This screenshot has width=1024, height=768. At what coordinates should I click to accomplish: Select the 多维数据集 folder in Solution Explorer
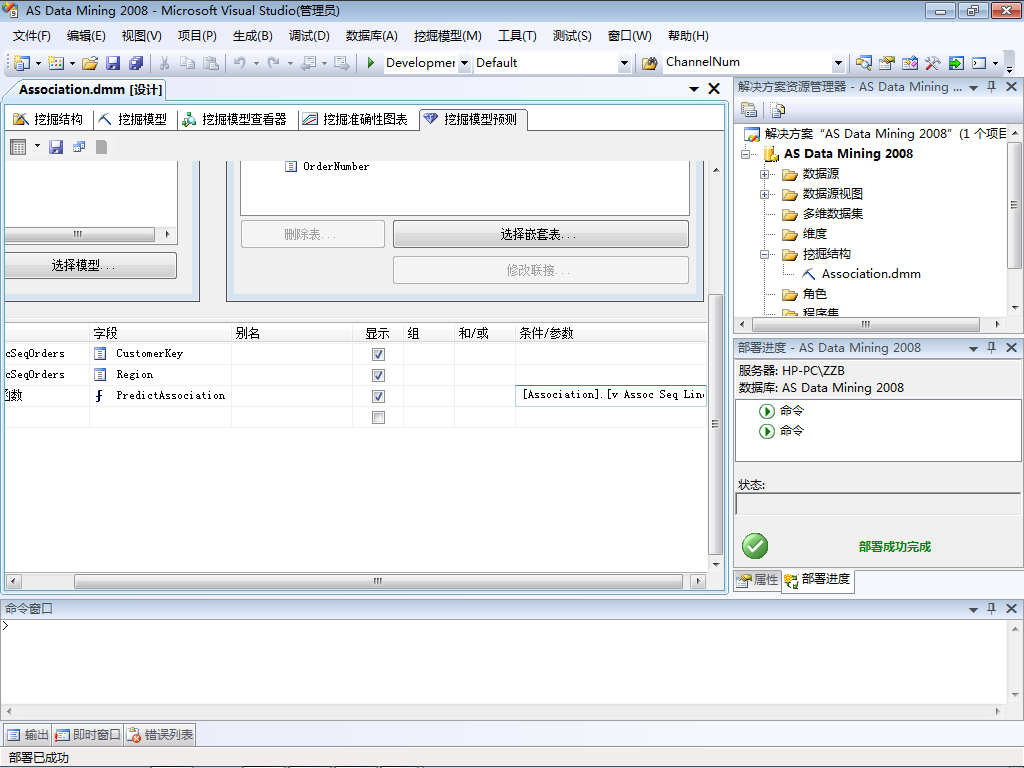(832, 214)
